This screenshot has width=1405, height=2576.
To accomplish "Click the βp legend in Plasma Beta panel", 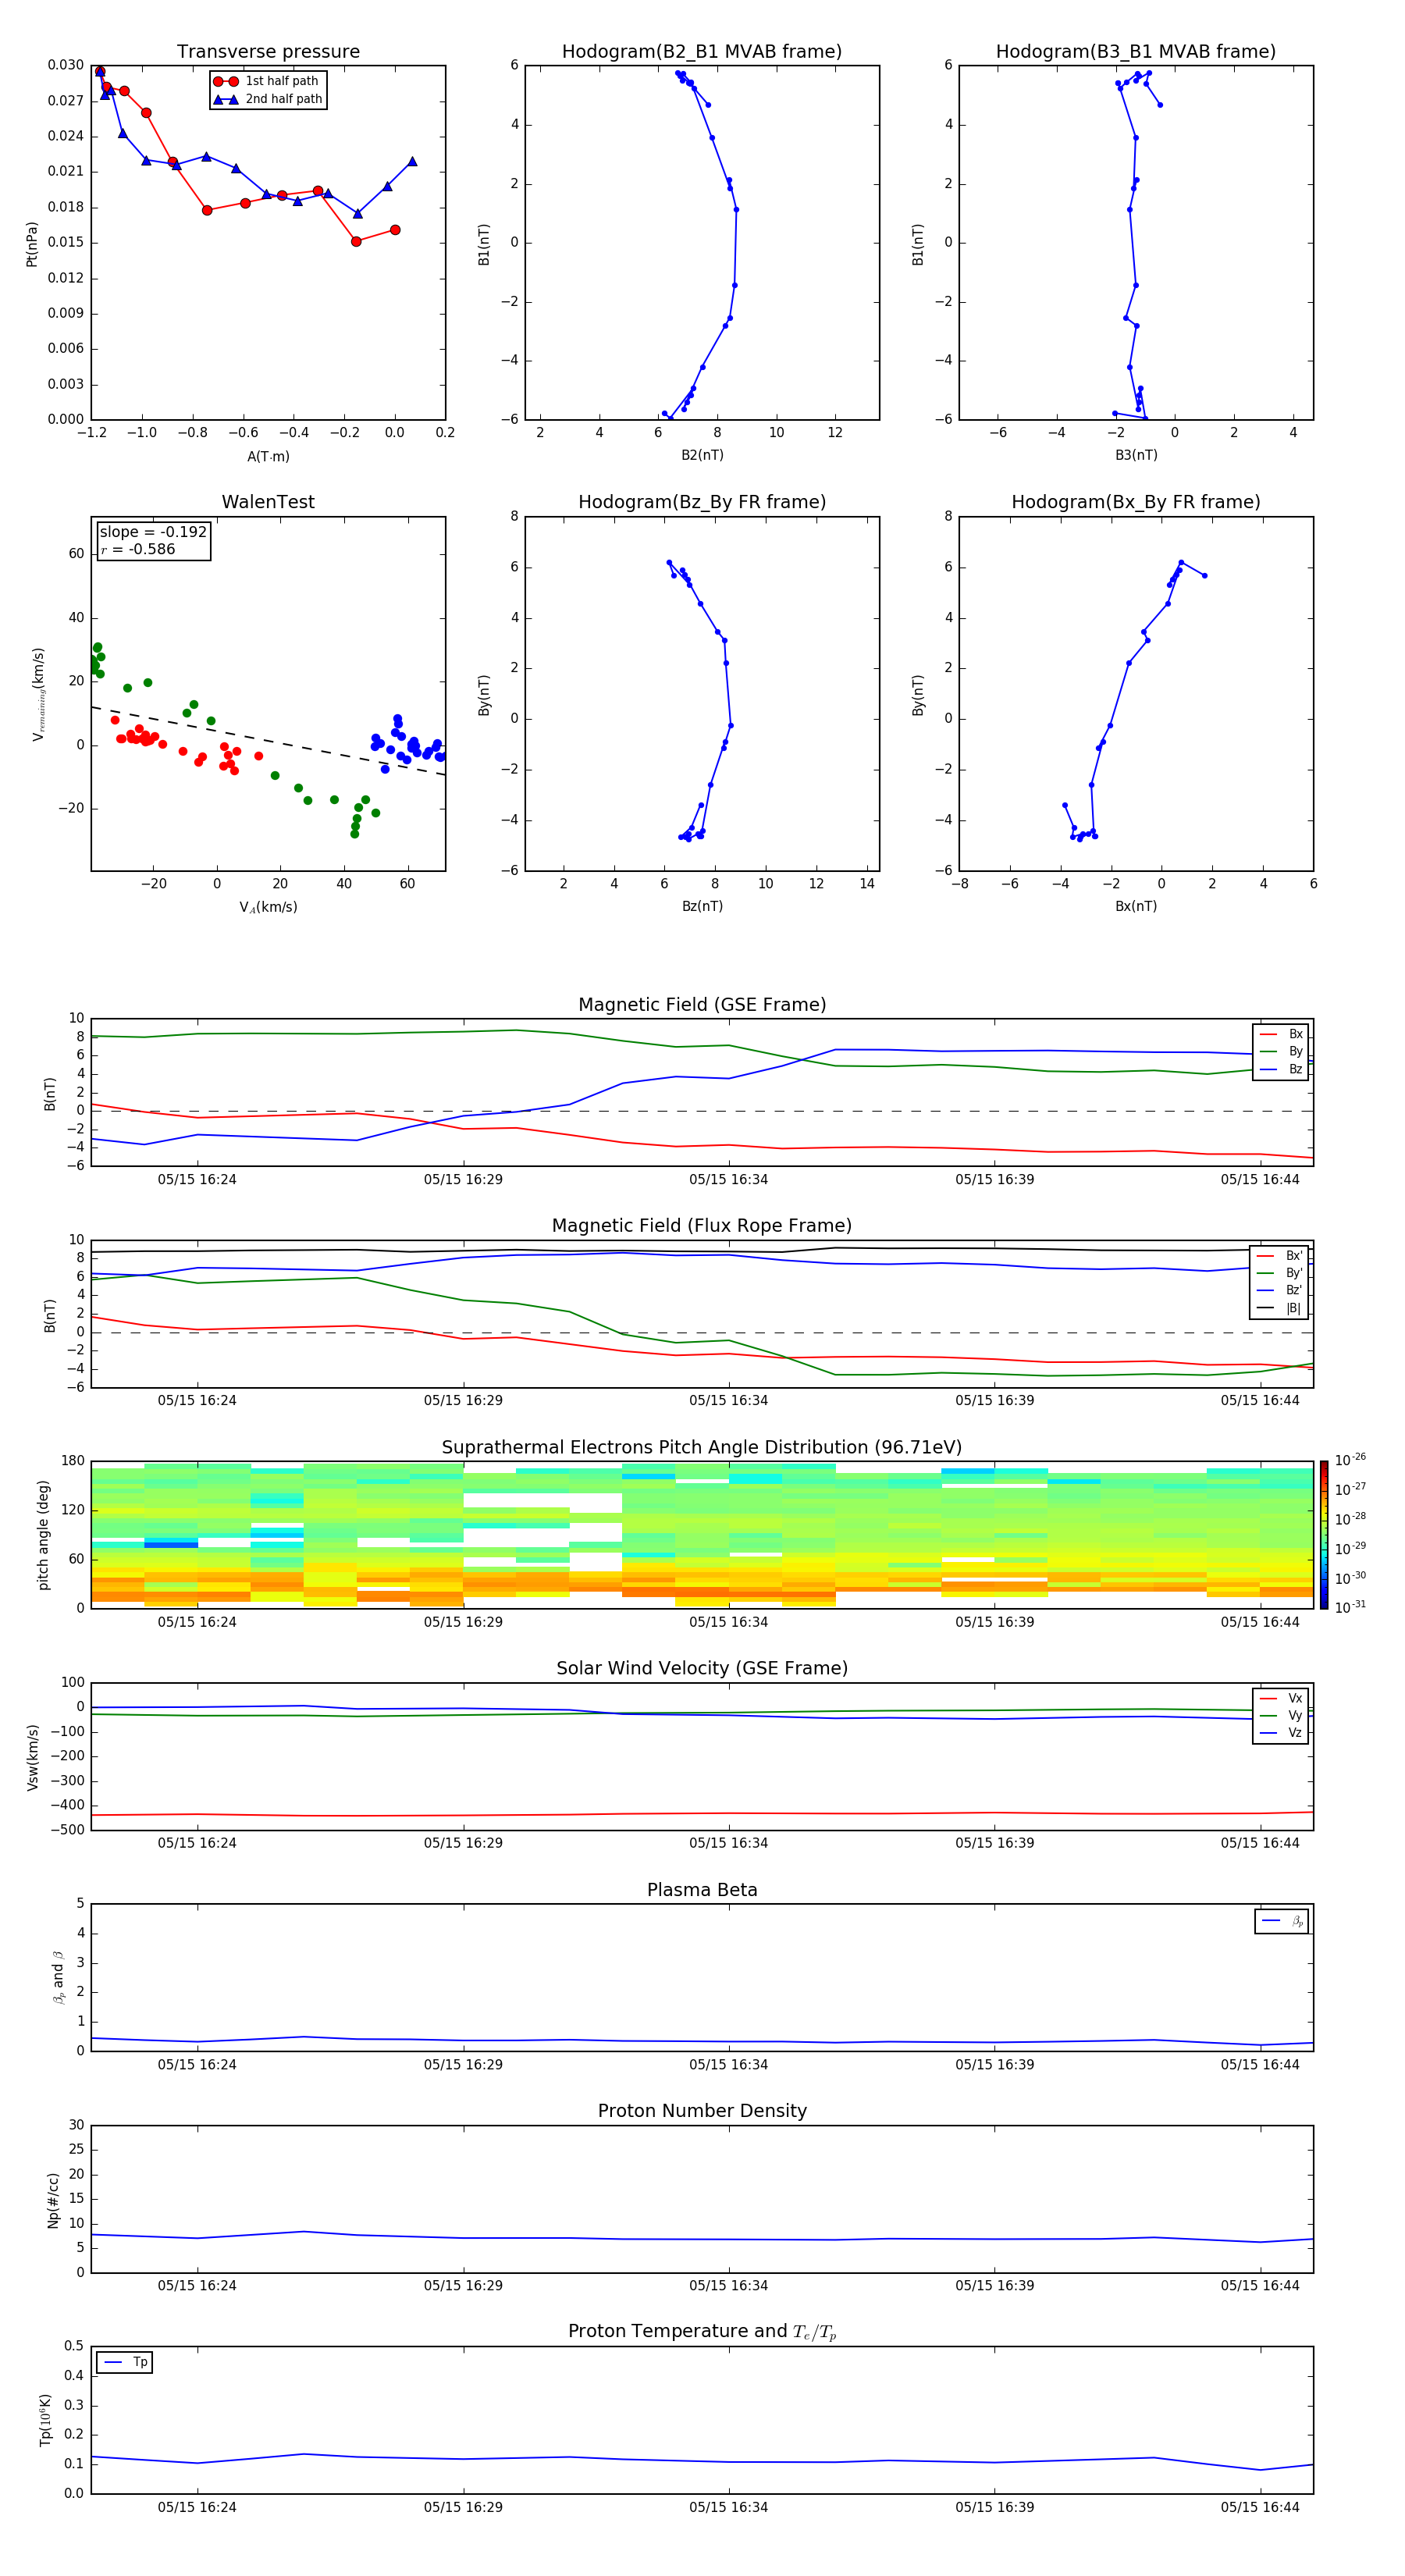I will point(1282,1921).
